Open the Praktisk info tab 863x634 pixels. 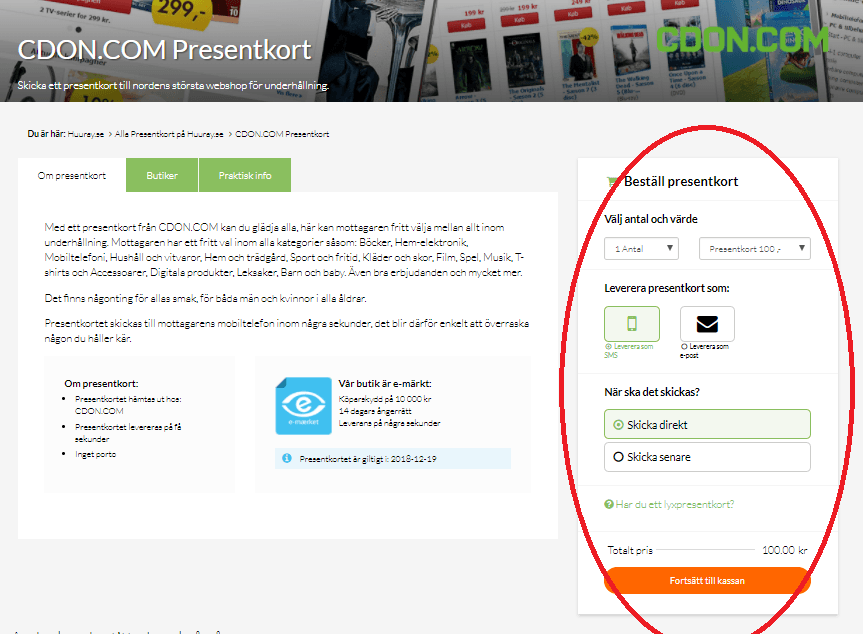(x=245, y=175)
